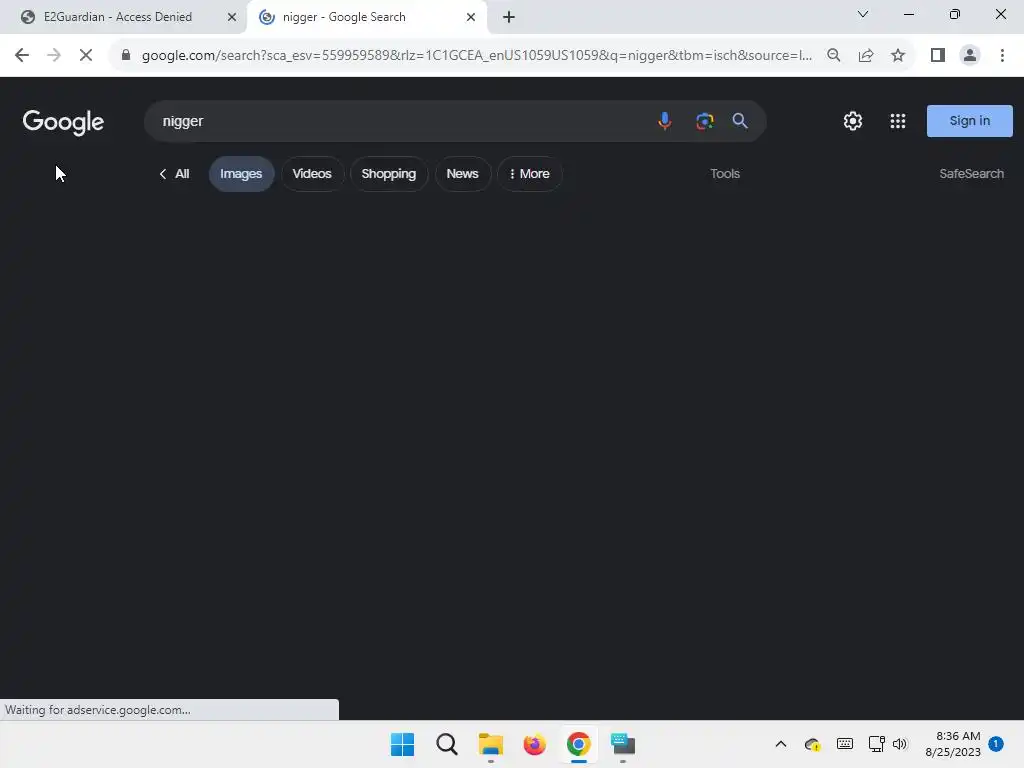Focus the browser address bar URL
Viewport: 1024px width, 768px height.
[477, 56]
